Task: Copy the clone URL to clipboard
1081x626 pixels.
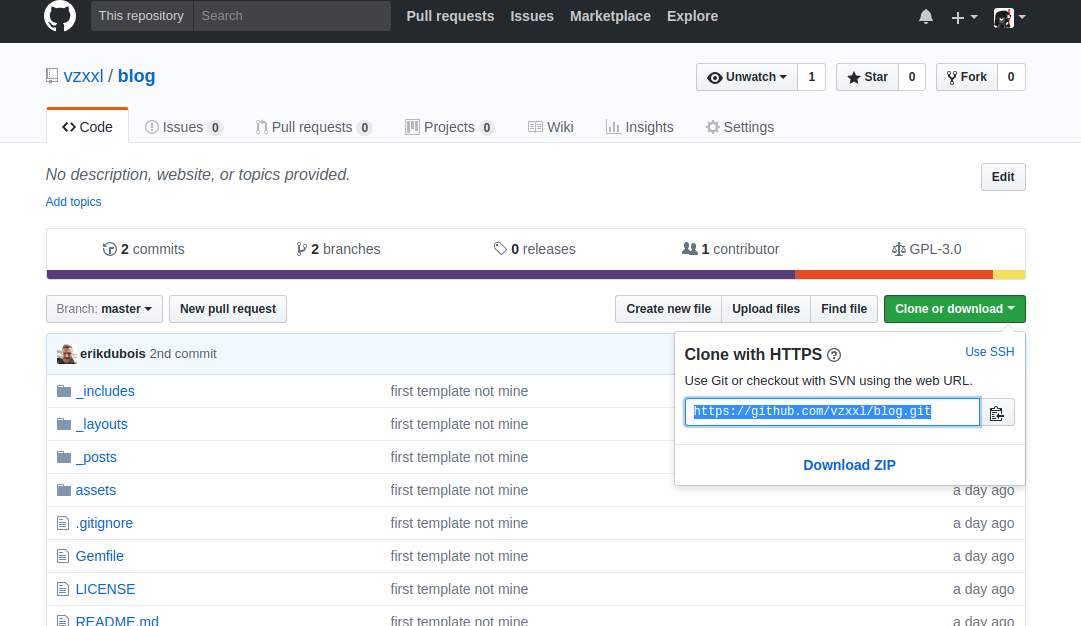Action: tap(997, 411)
